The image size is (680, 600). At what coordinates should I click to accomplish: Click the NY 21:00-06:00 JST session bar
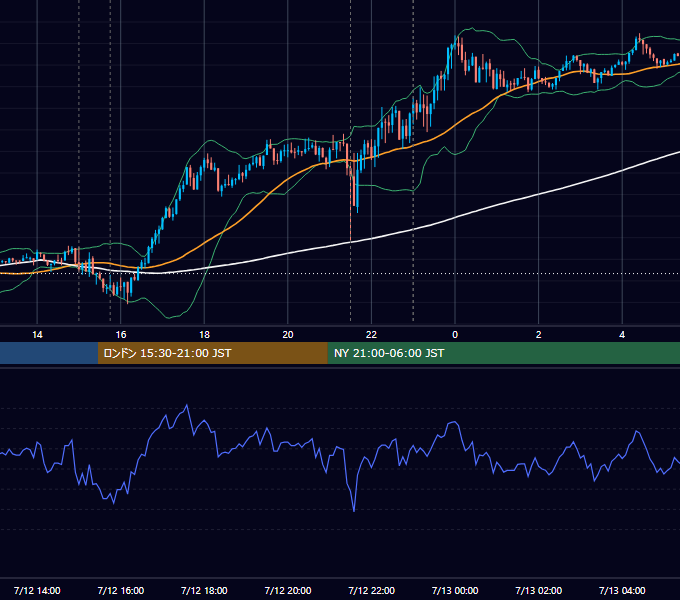[x=503, y=353]
